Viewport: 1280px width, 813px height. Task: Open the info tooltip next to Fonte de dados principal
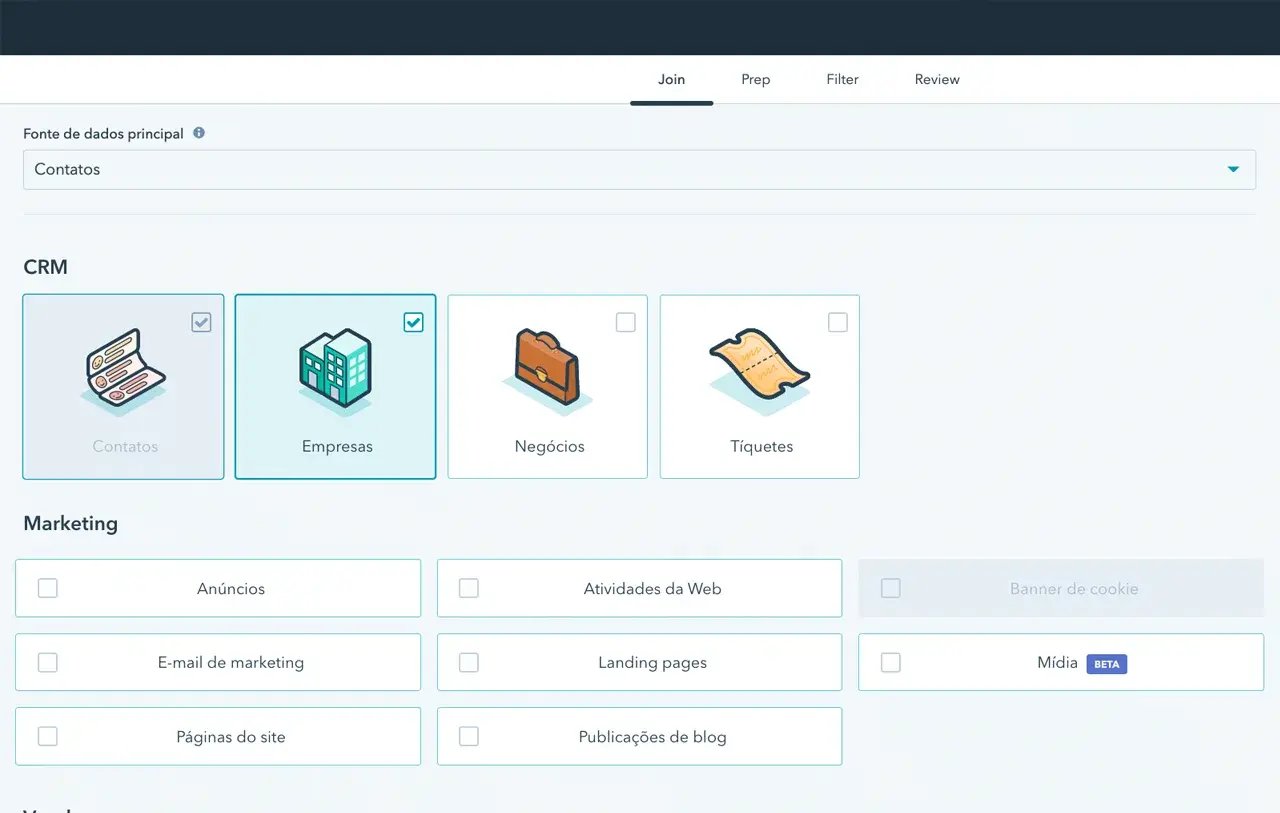pyautogui.click(x=198, y=132)
